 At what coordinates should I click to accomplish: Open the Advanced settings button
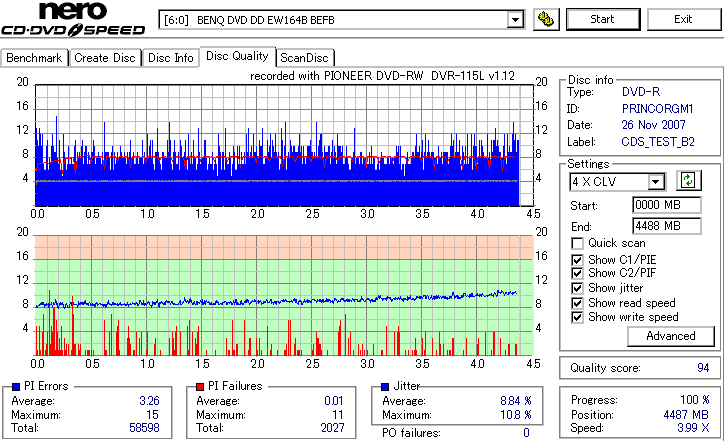(x=670, y=336)
